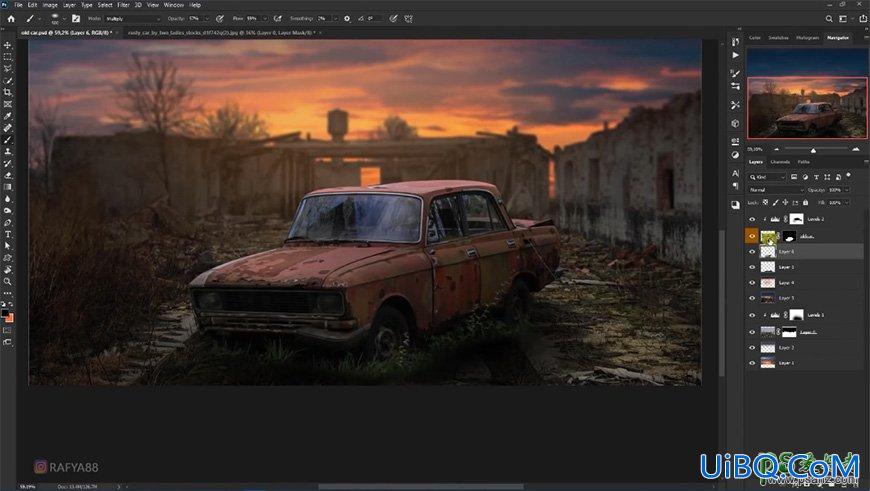Open the workspace switcher icon
Screen dimensions: 870x491
tap(843, 18)
